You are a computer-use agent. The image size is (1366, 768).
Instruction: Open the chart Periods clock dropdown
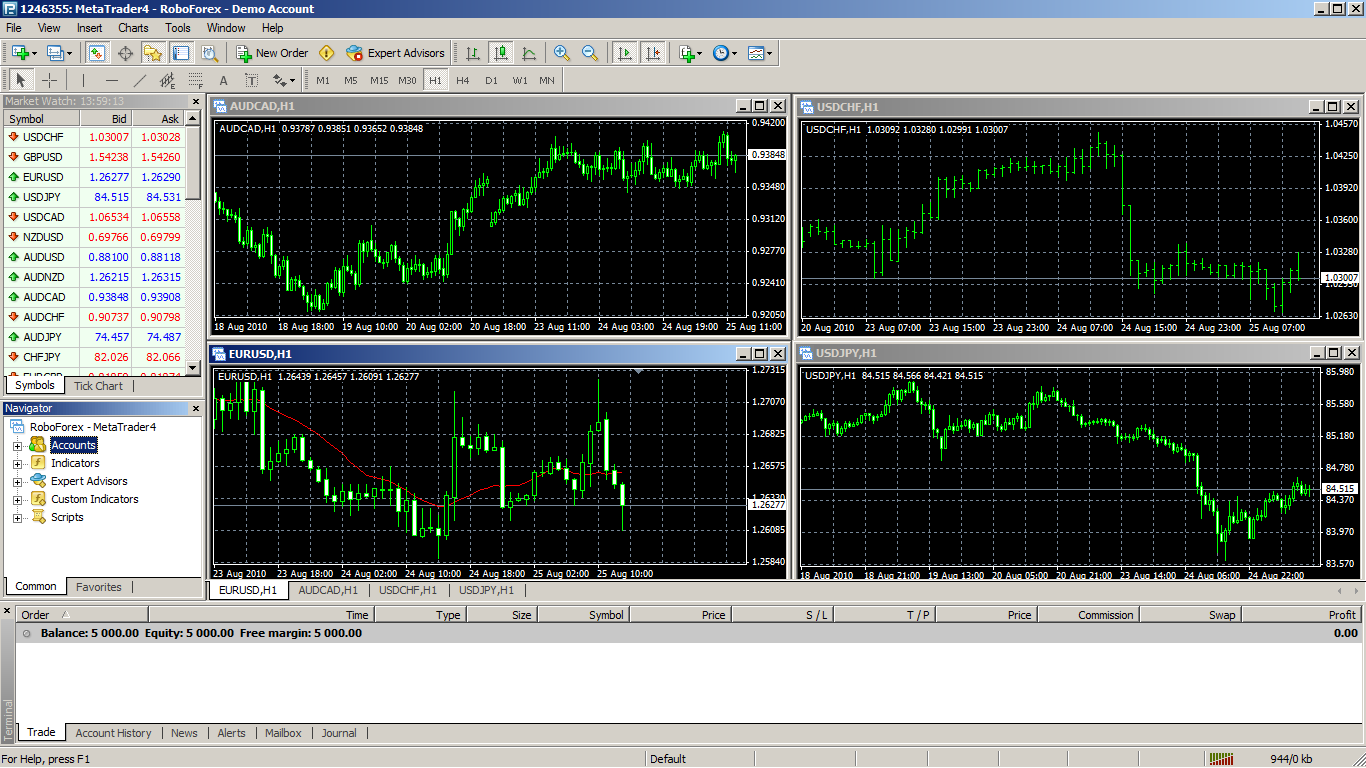[725, 53]
